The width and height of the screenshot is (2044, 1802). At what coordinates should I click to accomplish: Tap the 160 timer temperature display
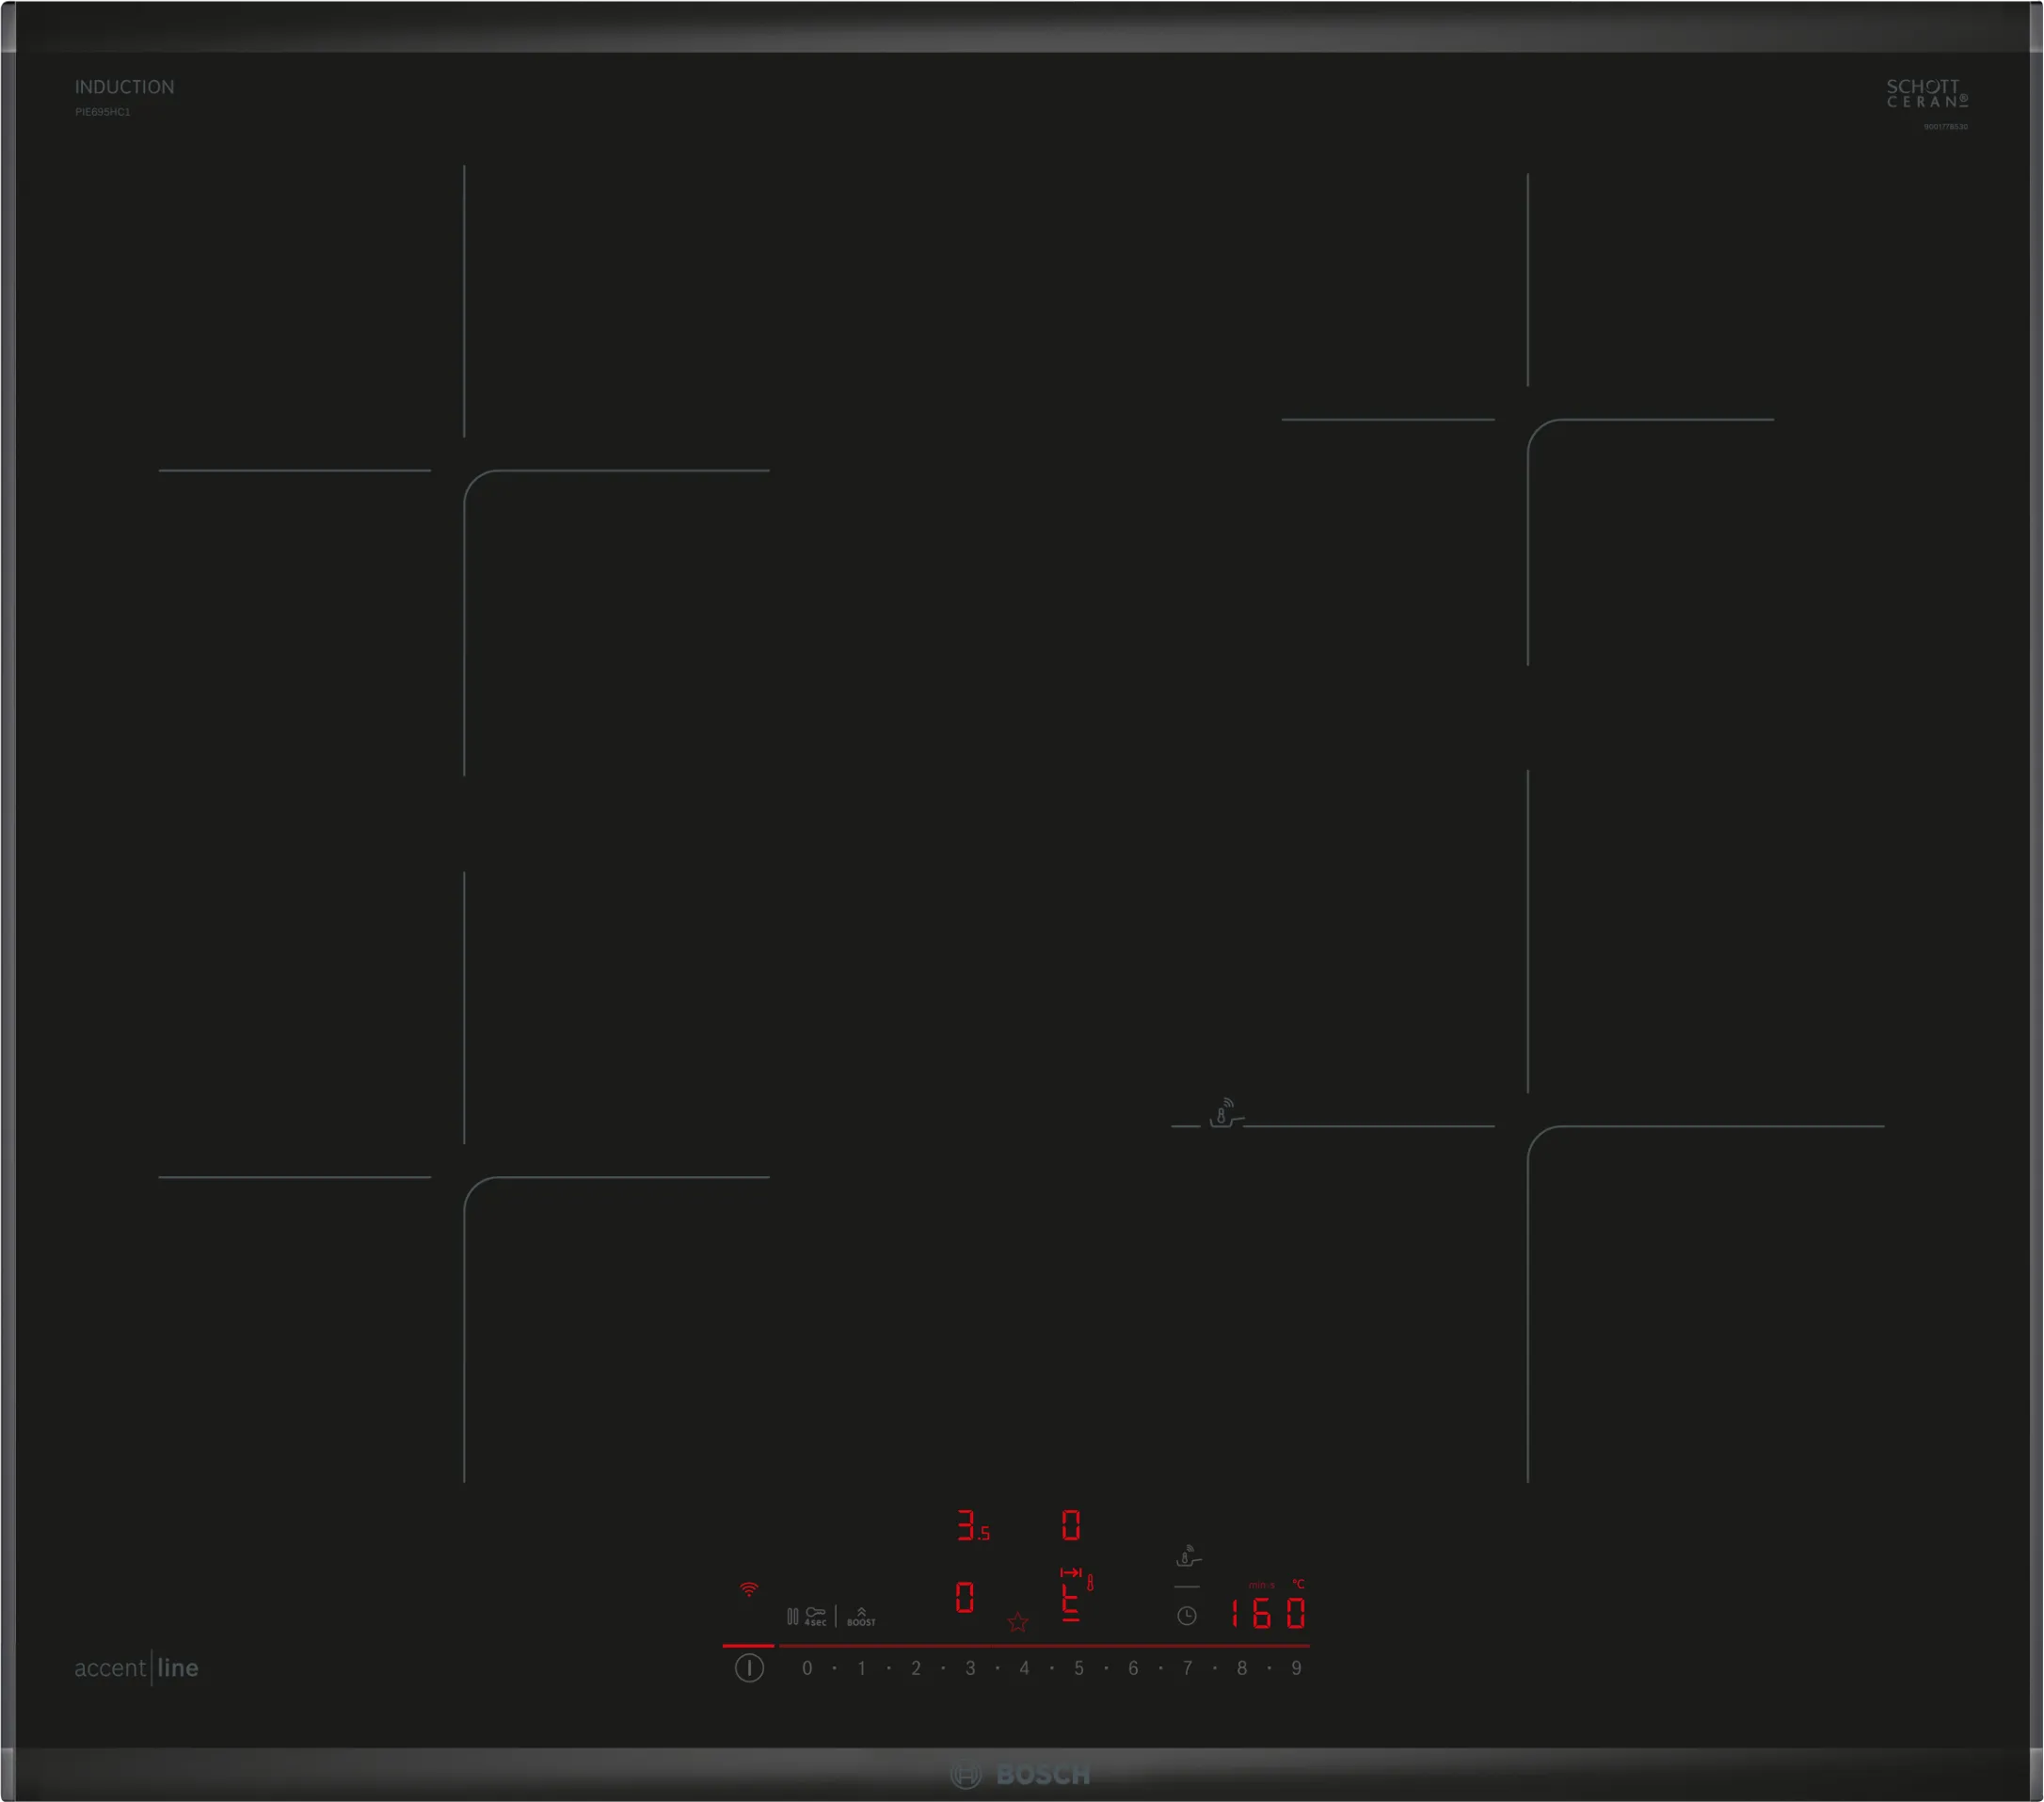1267,1613
